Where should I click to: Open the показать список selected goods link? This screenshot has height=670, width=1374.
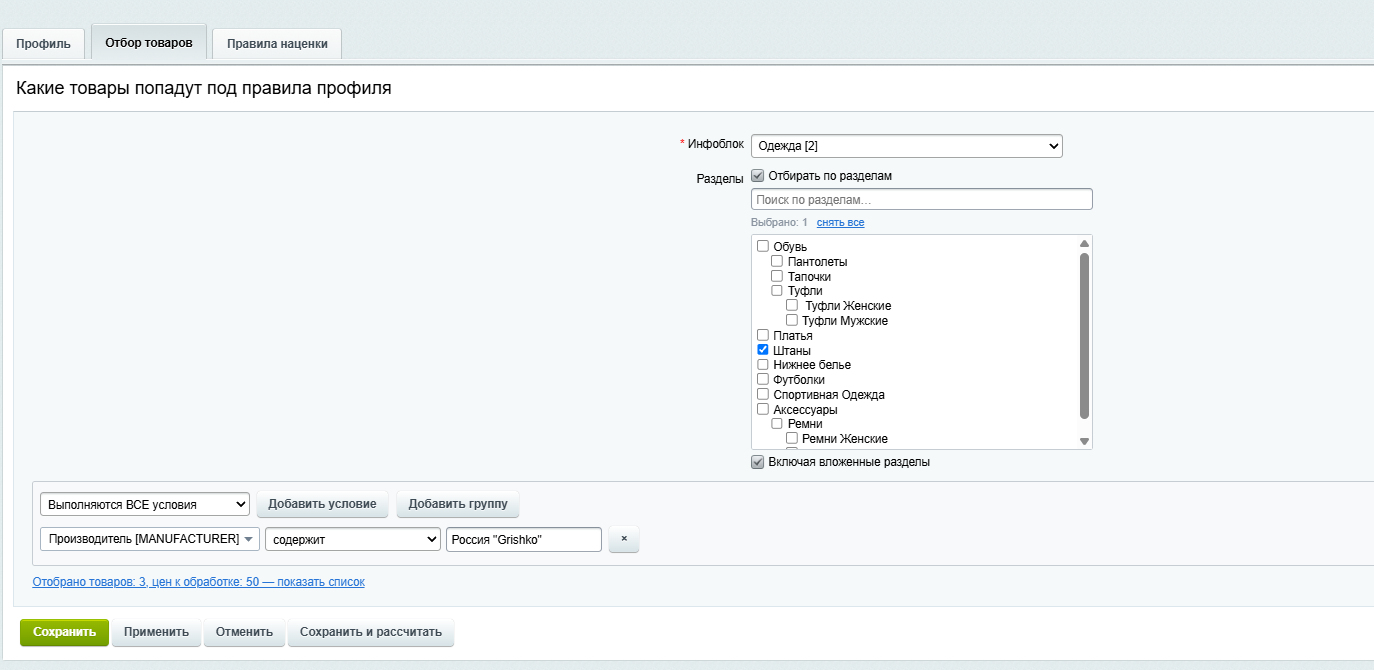[321, 582]
